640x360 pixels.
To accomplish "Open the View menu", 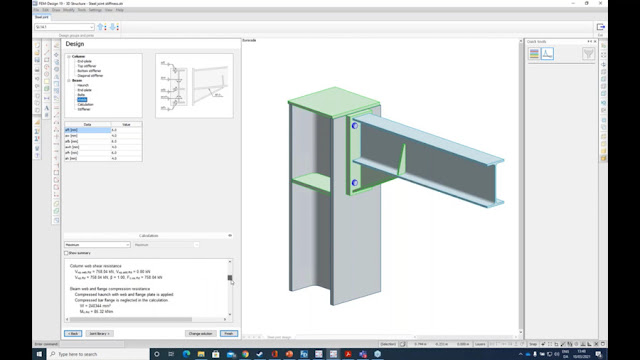I will click(x=109, y=10).
